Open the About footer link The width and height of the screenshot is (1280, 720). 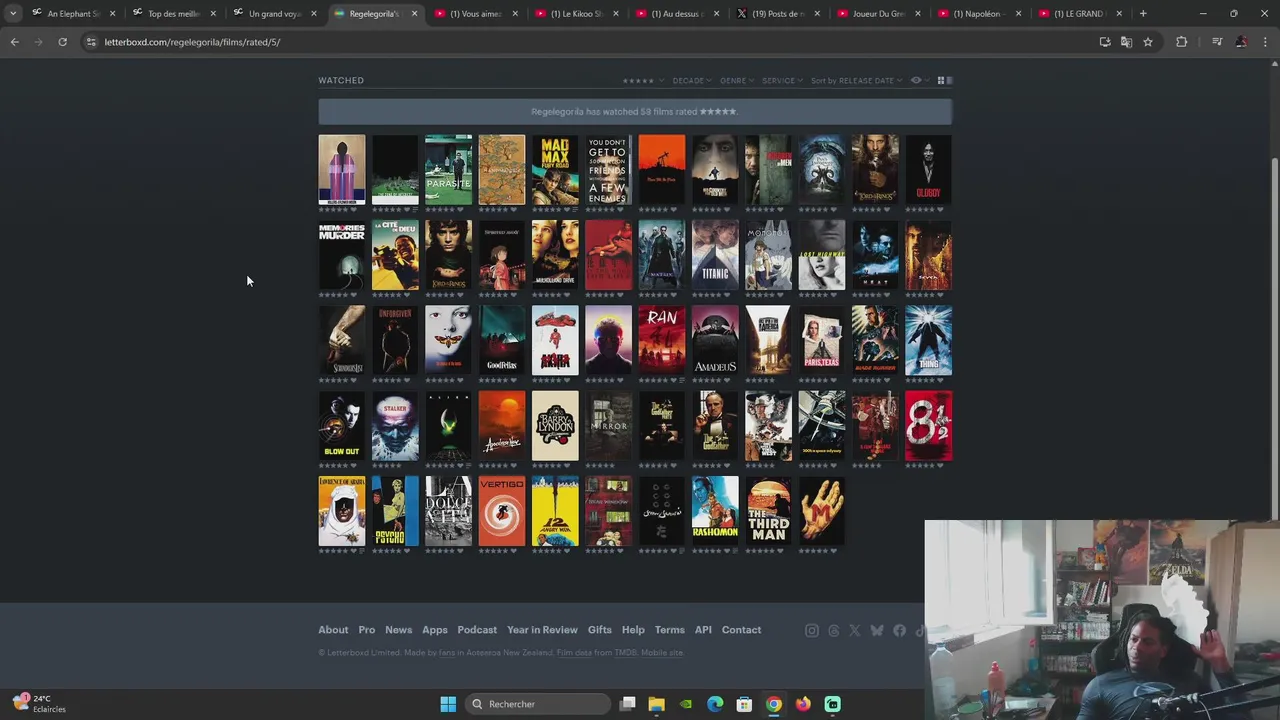[333, 630]
